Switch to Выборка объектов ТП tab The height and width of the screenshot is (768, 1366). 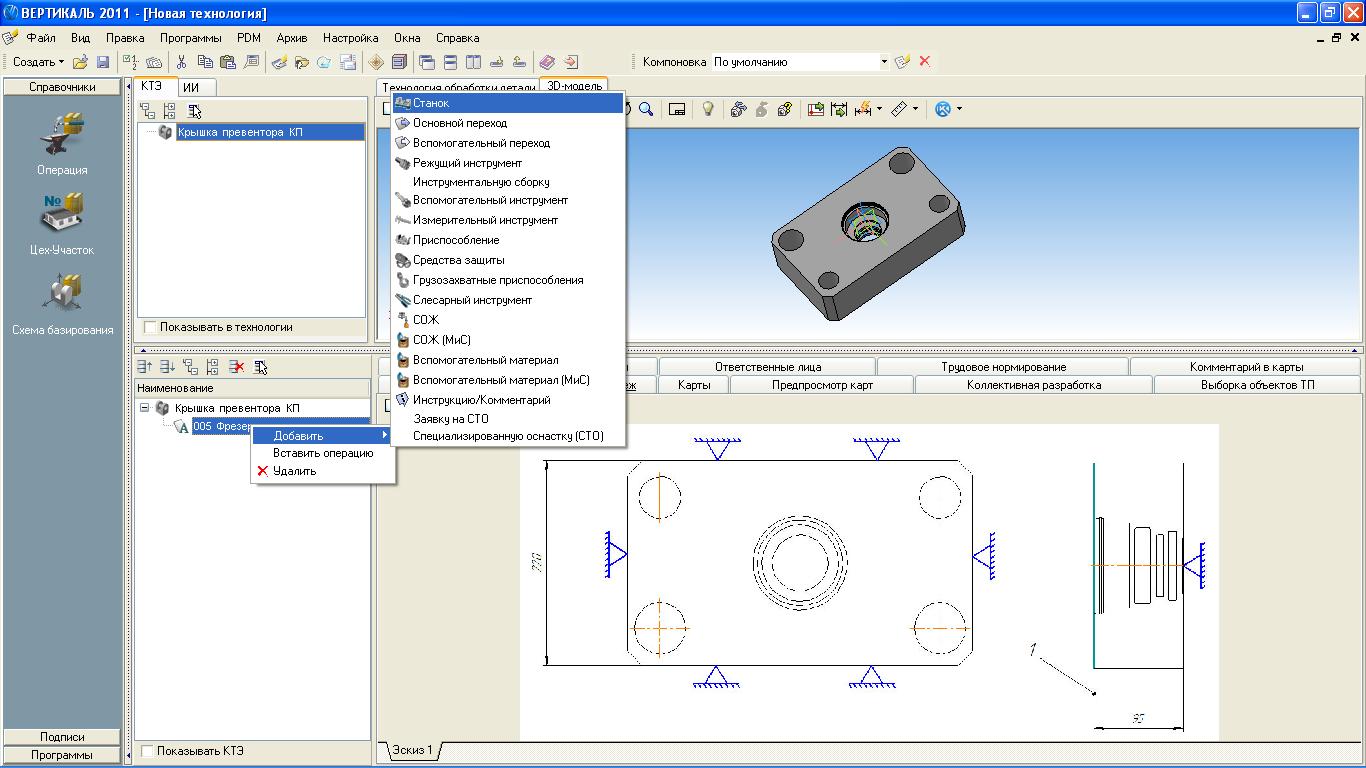1258,385
